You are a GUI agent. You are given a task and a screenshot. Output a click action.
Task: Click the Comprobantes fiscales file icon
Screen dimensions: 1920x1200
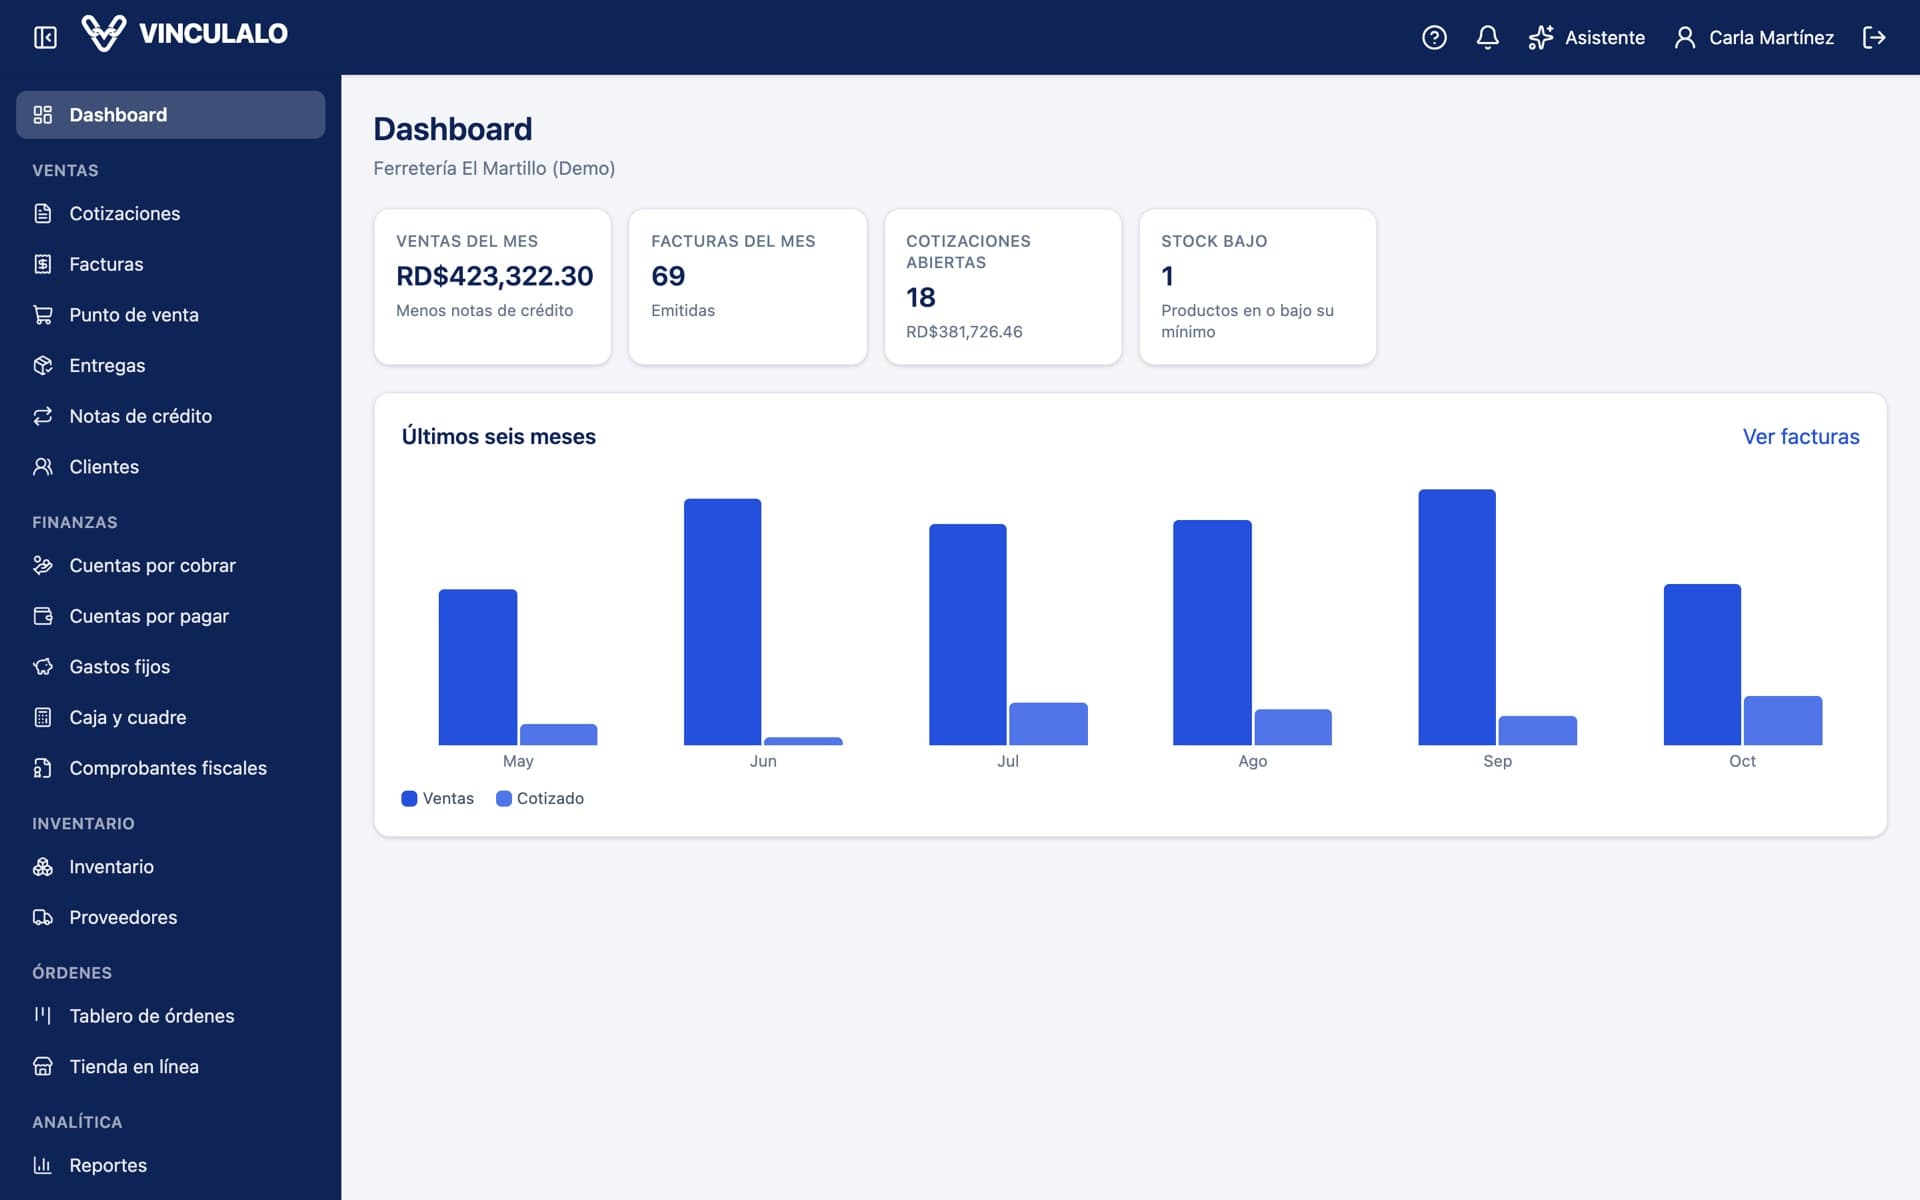[x=43, y=768]
